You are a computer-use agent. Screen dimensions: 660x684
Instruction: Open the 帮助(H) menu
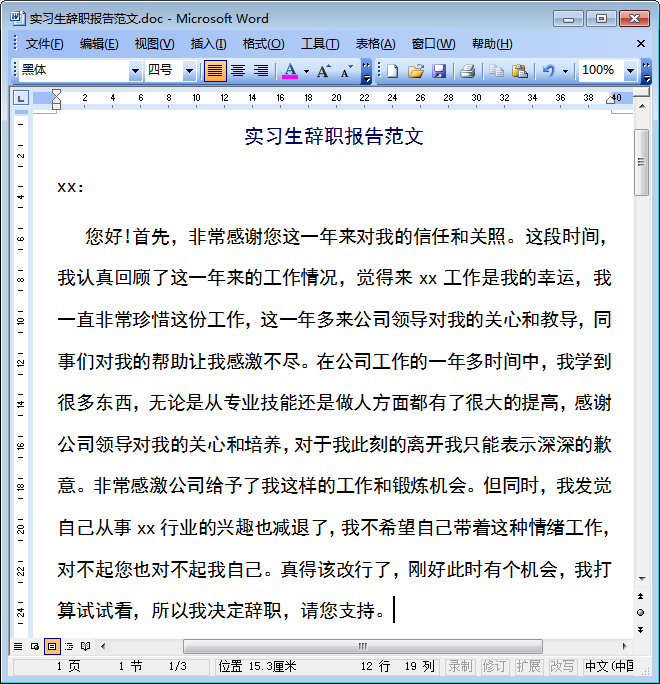492,44
